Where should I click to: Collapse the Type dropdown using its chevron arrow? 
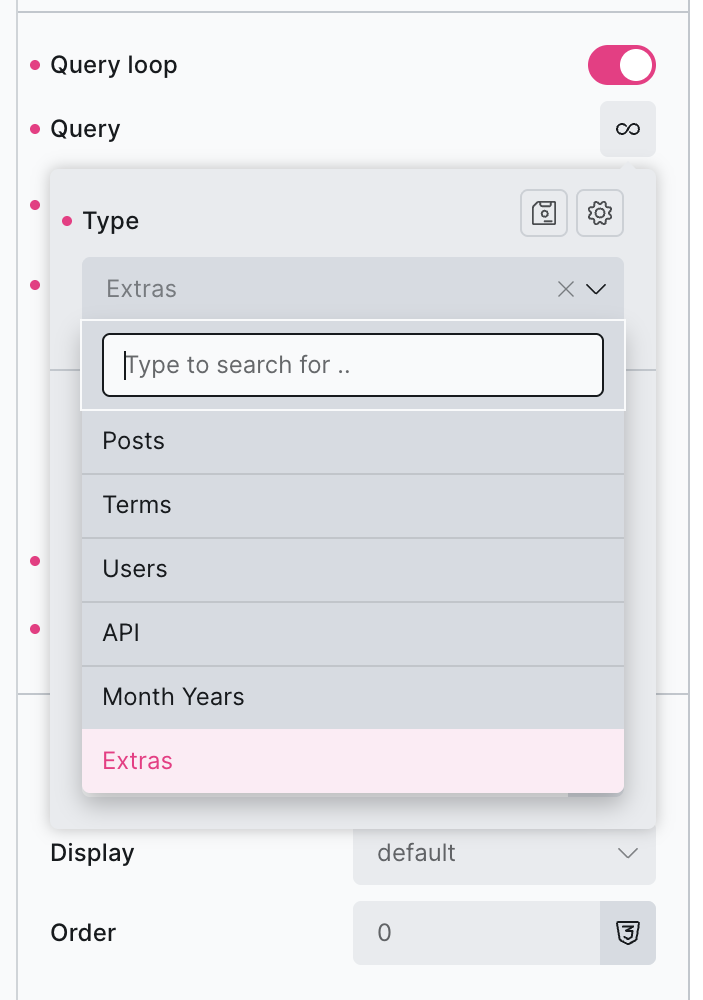coord(597,289)
